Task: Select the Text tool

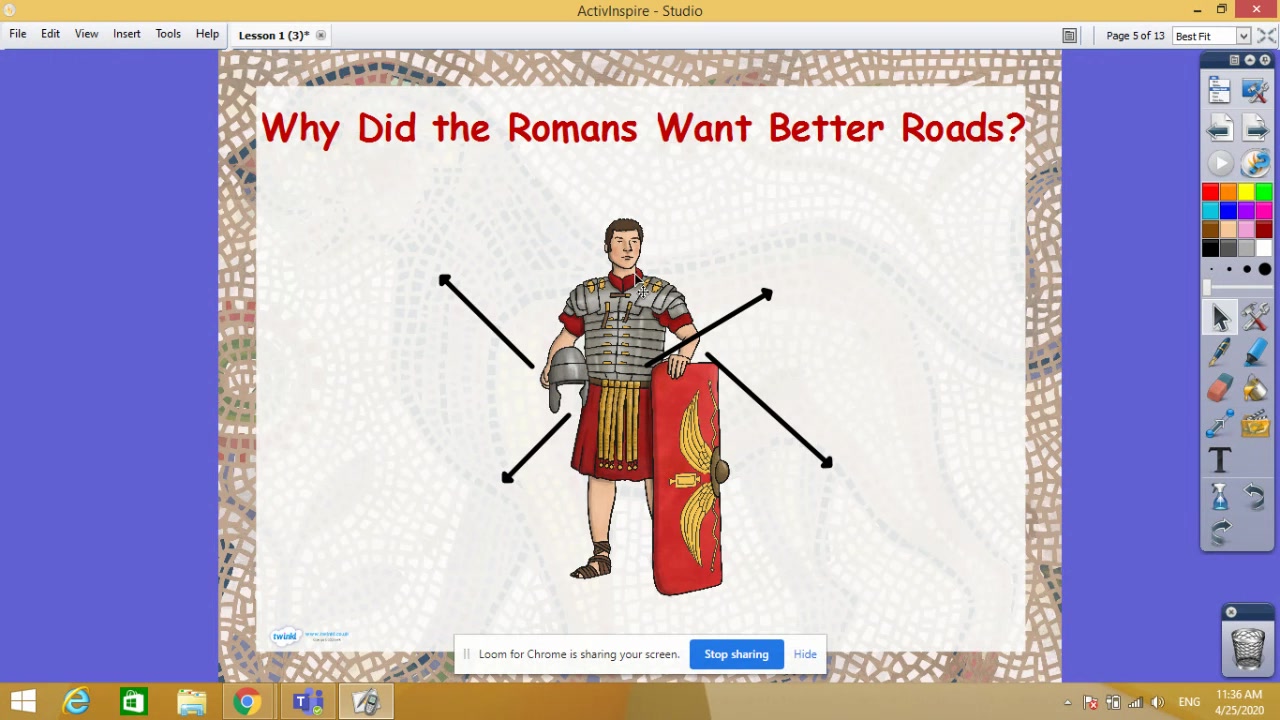Action: pos(1219,460)
